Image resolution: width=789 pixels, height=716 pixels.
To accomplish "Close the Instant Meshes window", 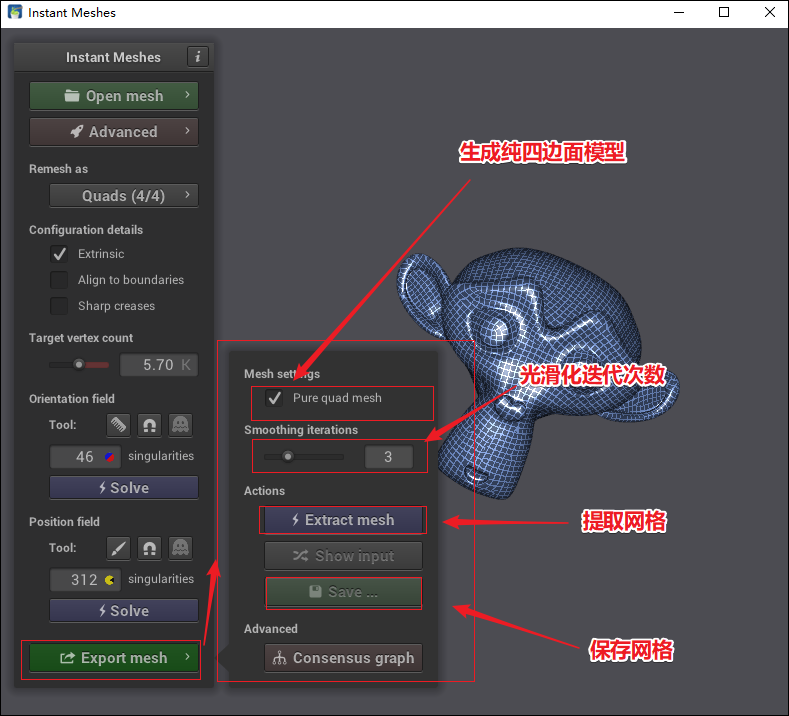I will pyautogui.click(x=769, y=13).
